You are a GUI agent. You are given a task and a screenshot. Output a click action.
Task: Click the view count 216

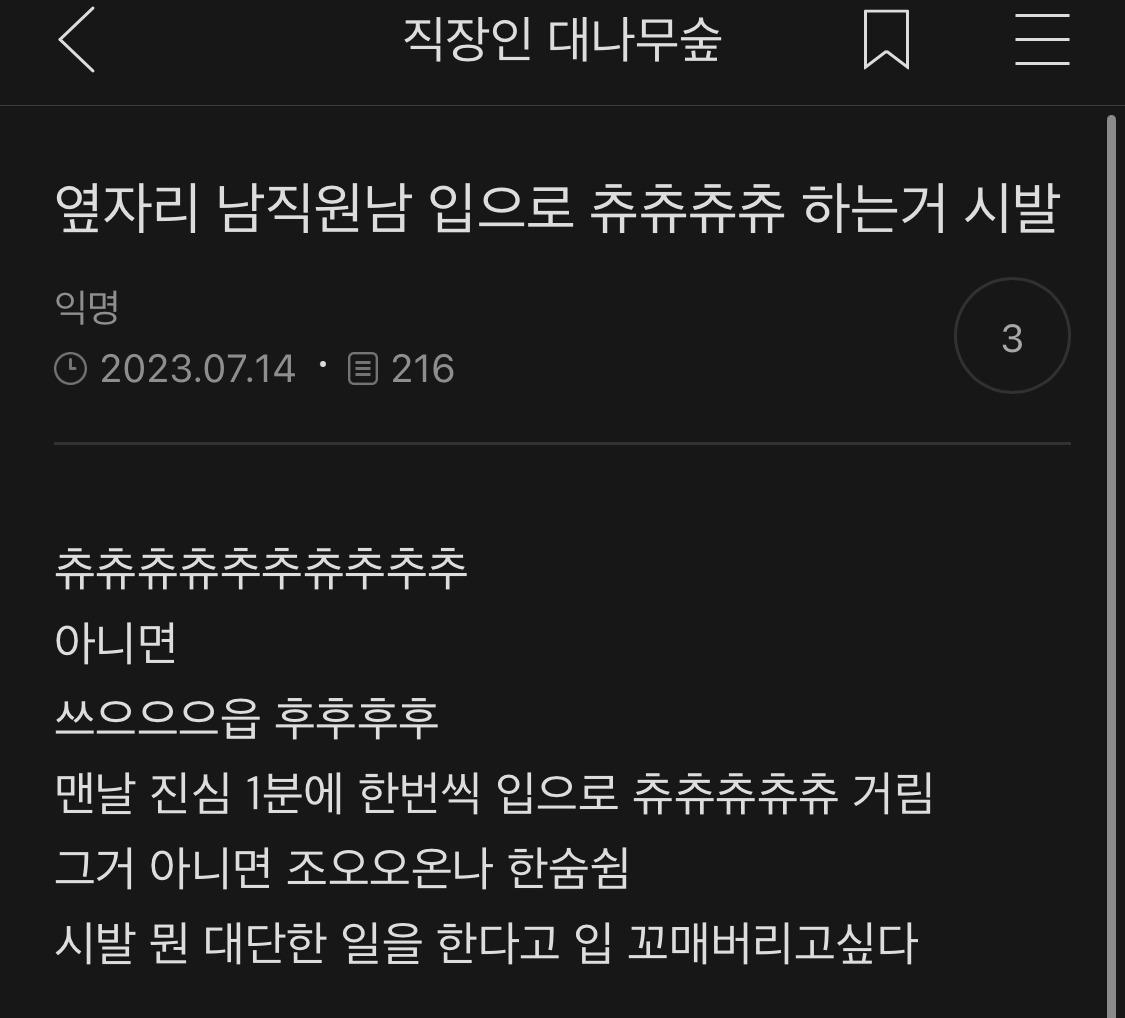(x=423, y=369)
